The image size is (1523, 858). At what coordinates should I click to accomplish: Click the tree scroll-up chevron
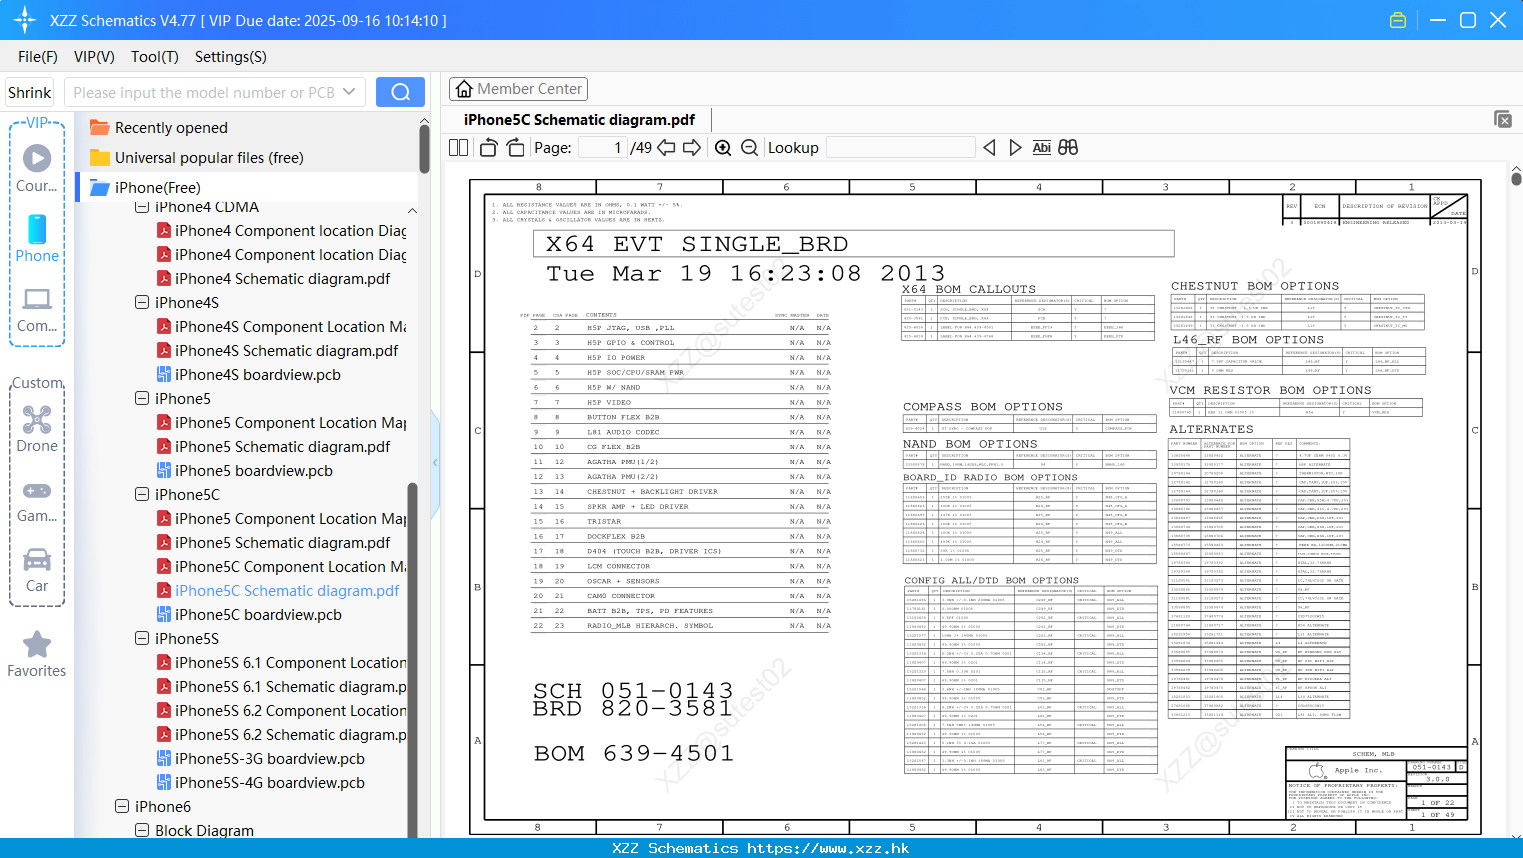click(412, 210)
